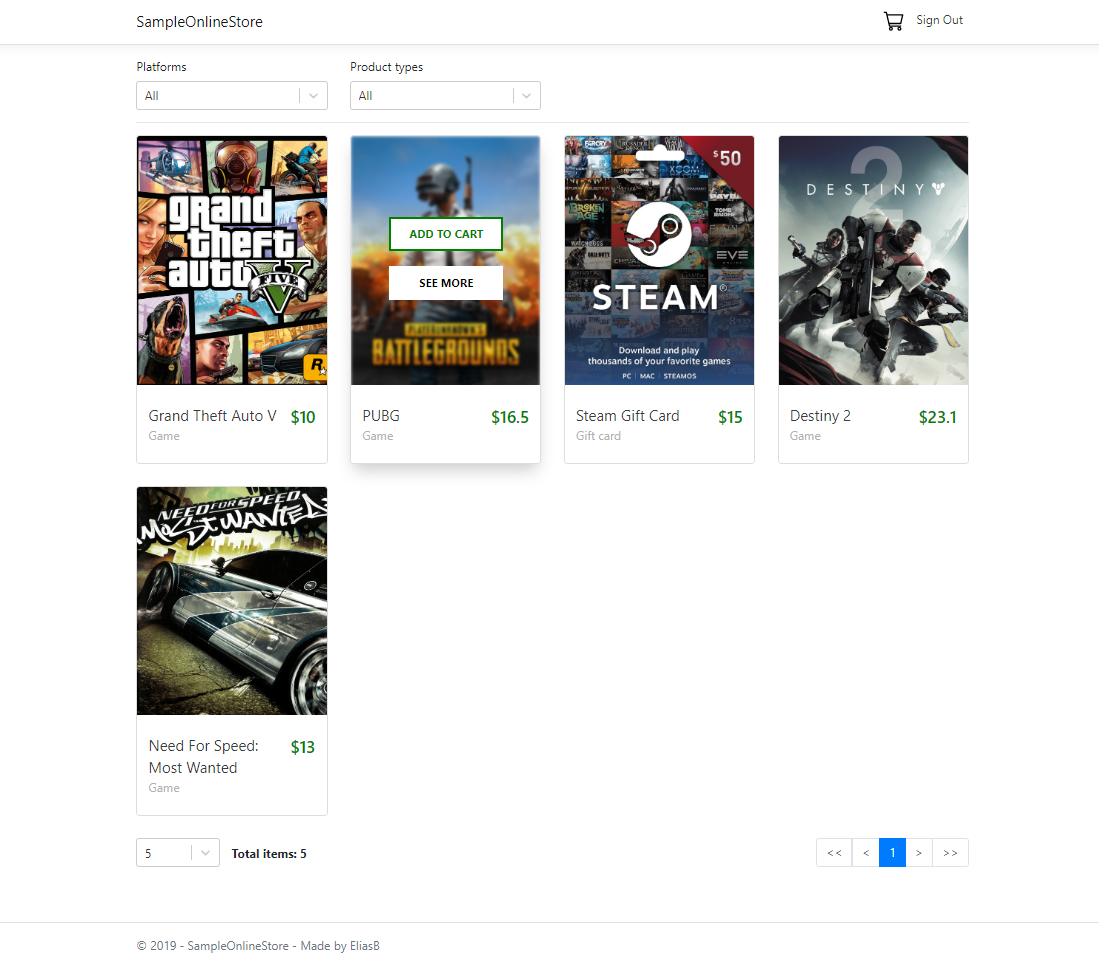Select page 1 in pagination
The height and width of the screenshot is (965, 1099).
point(892,853)
